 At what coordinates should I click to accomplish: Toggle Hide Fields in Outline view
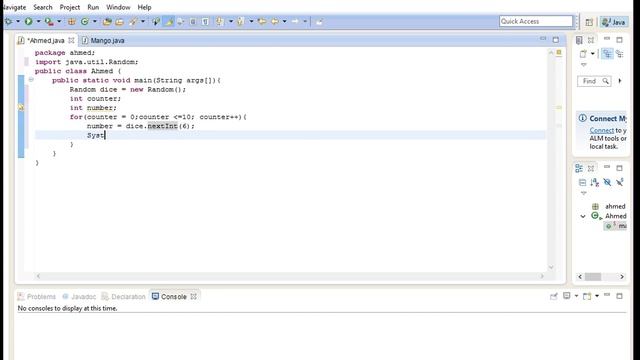tap(607, 182)
